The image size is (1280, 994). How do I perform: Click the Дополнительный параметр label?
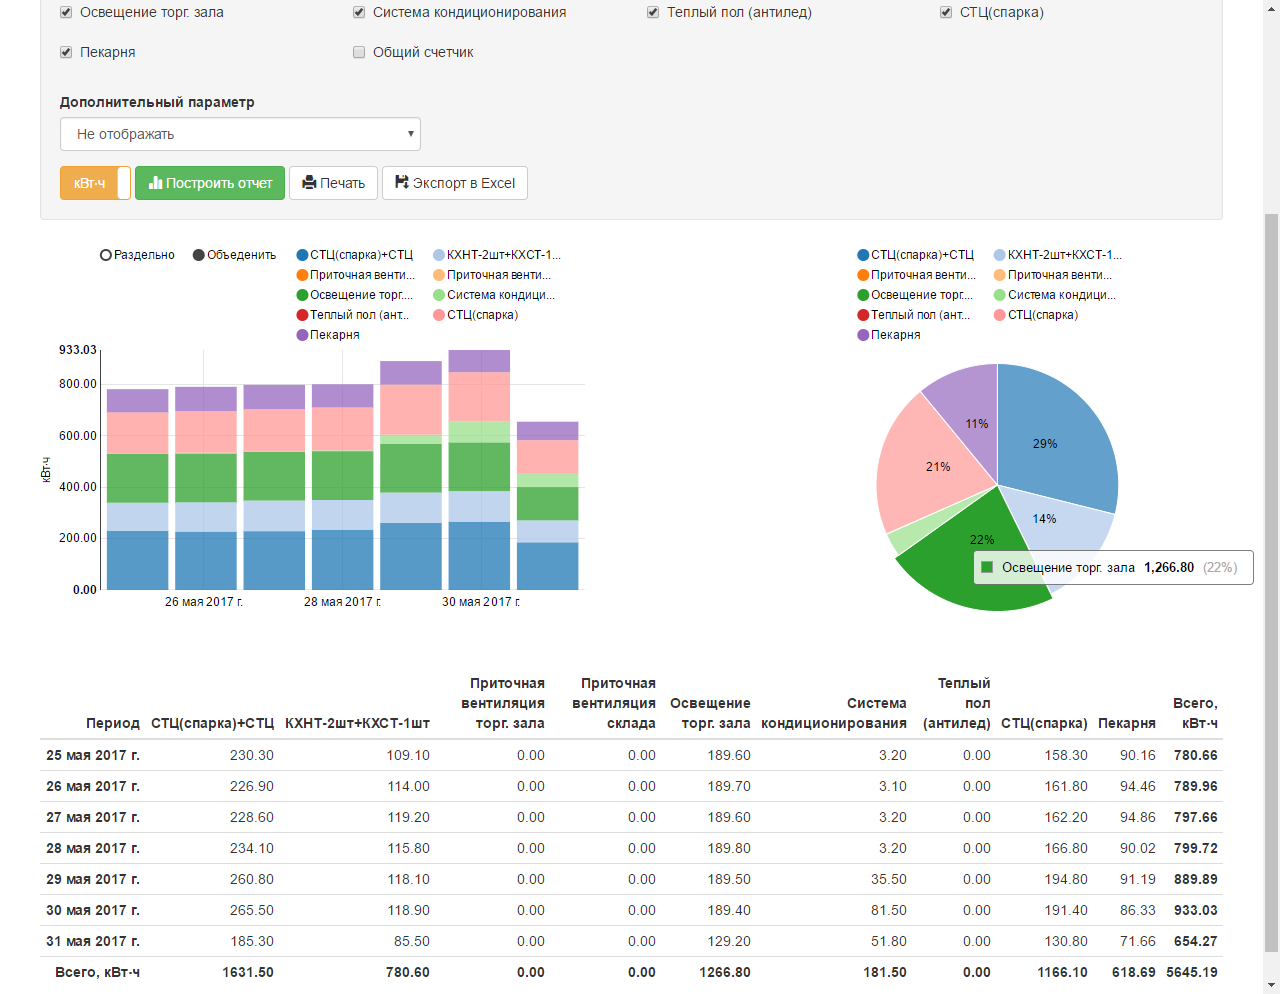pyautogui.click(x=157, y=102)
